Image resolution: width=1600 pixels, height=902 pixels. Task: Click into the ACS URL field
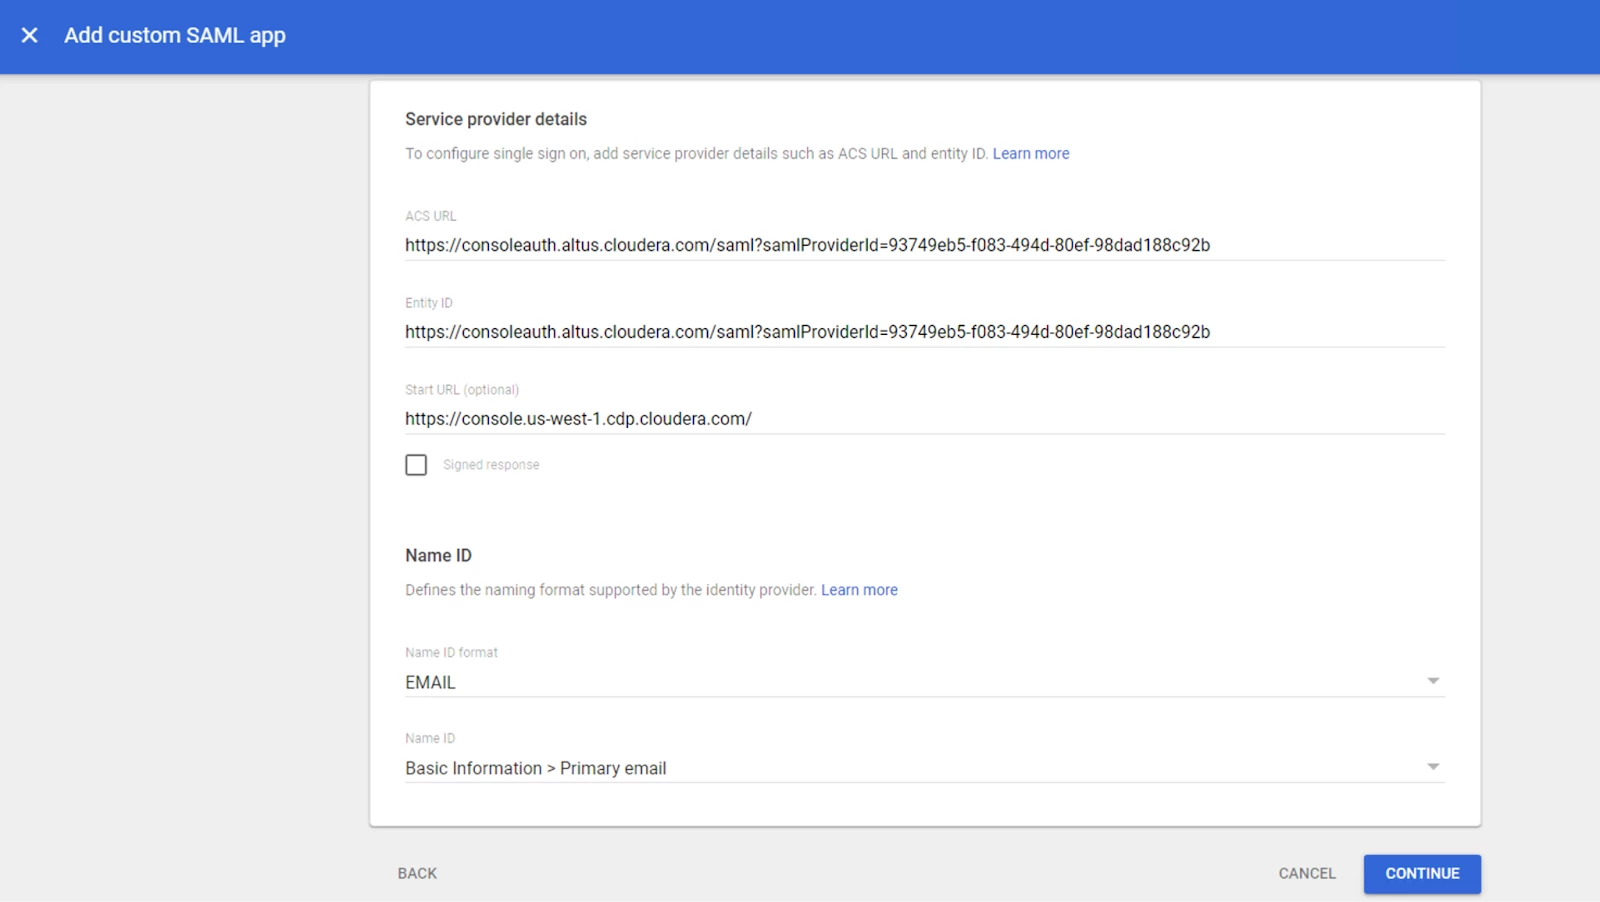tap(925, 245)
